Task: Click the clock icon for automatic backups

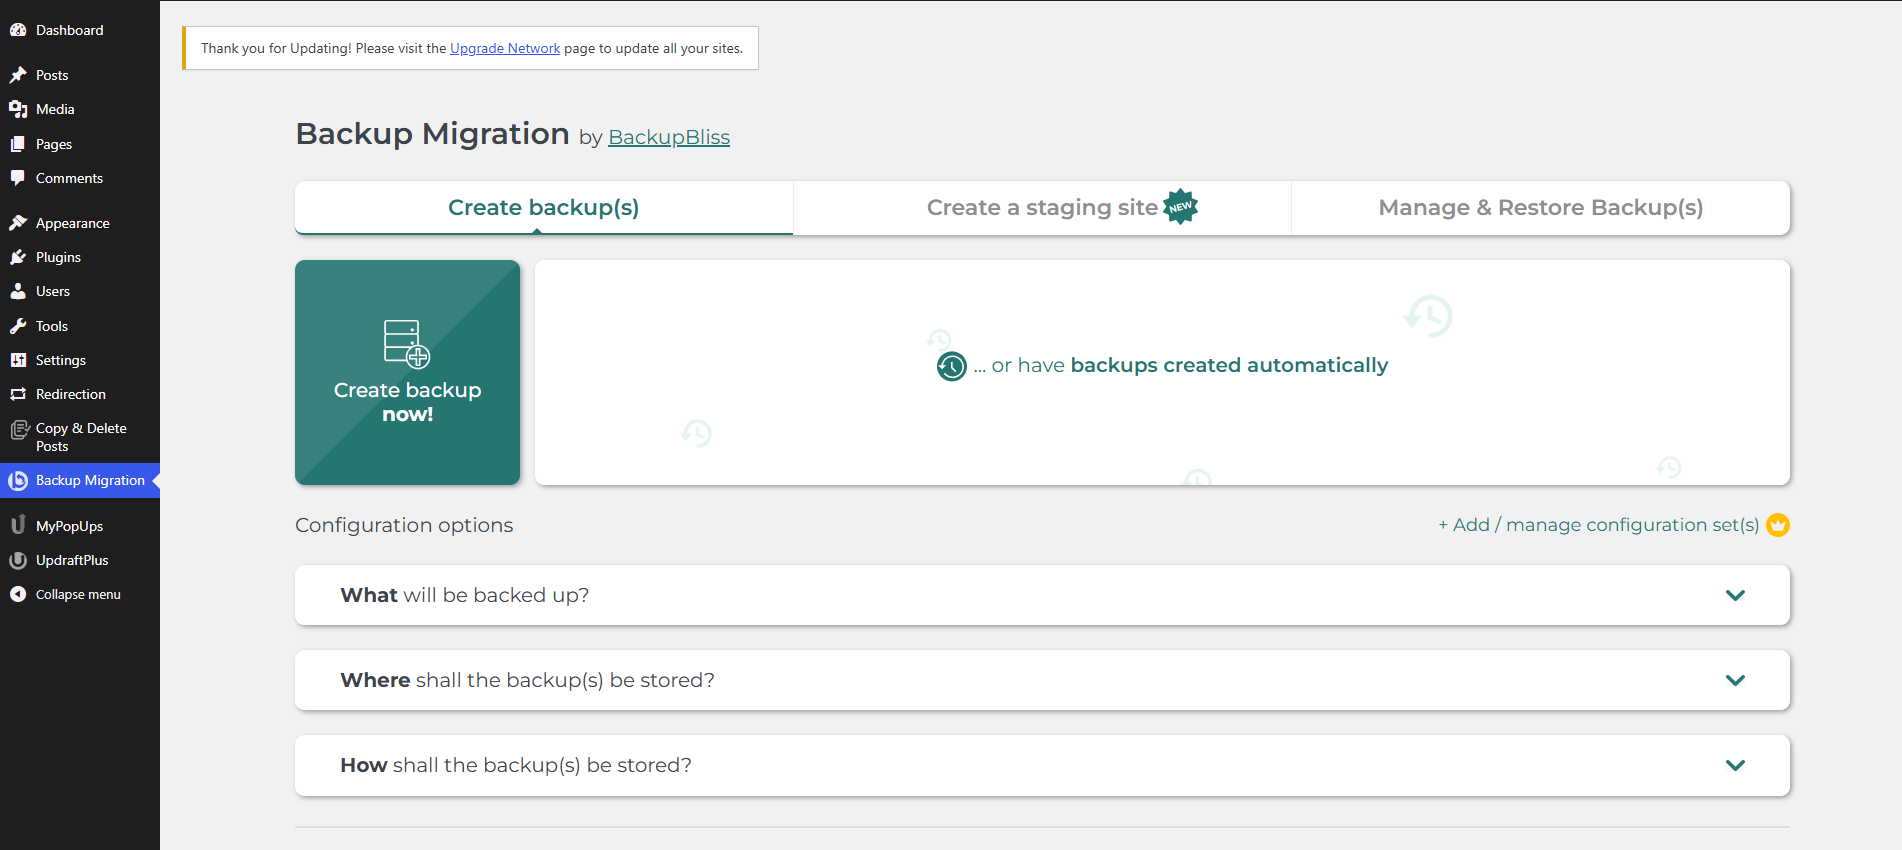Action: tap(951, 366)
